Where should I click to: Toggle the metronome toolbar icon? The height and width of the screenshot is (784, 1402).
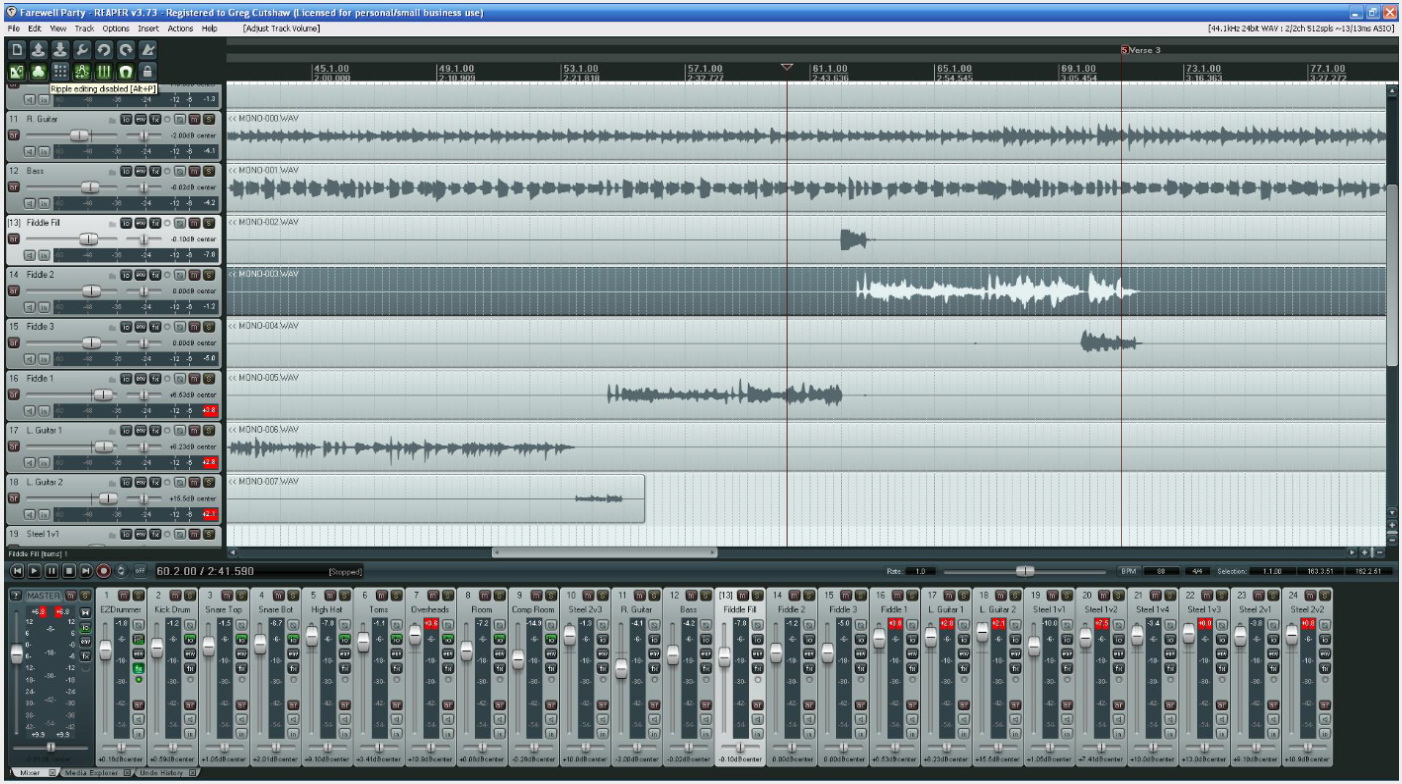(148, 49)
